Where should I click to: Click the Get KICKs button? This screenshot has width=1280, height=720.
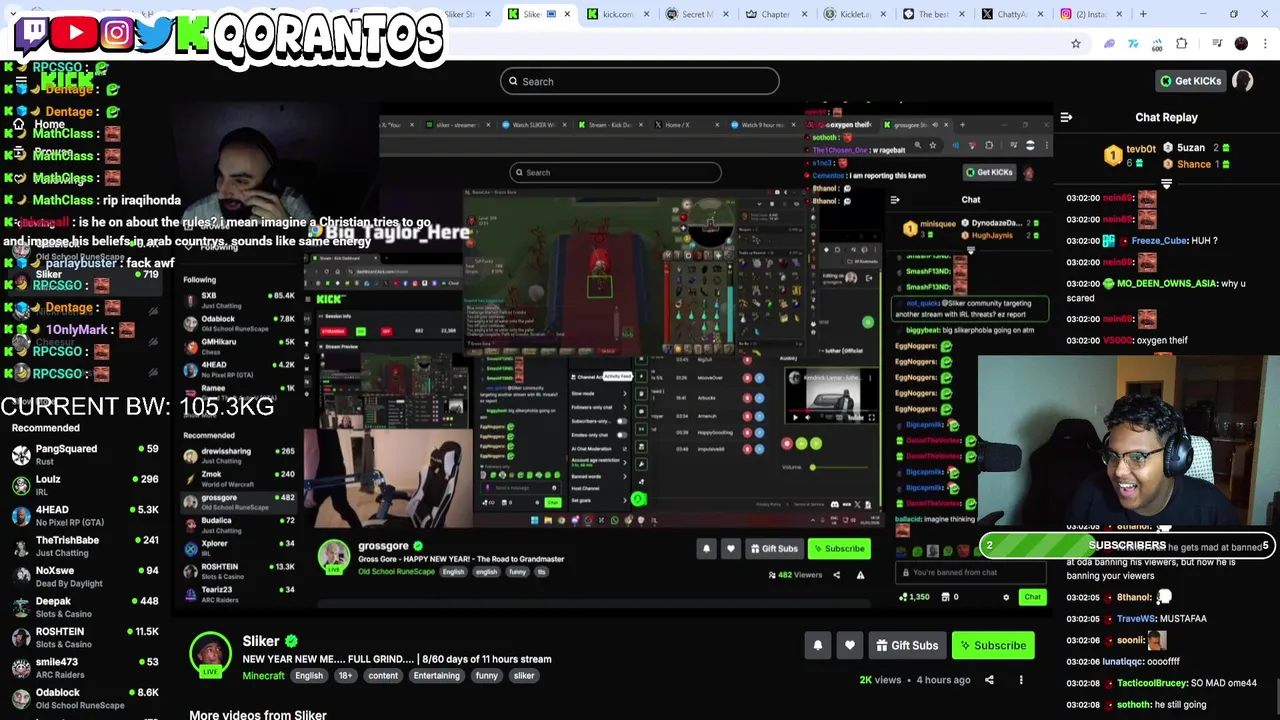click(1190, 81)
